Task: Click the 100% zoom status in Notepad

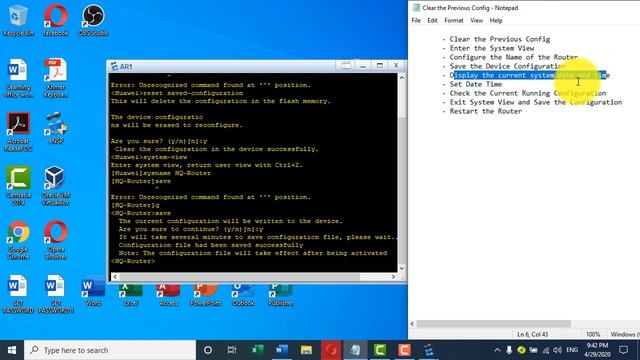Action: 593,334
